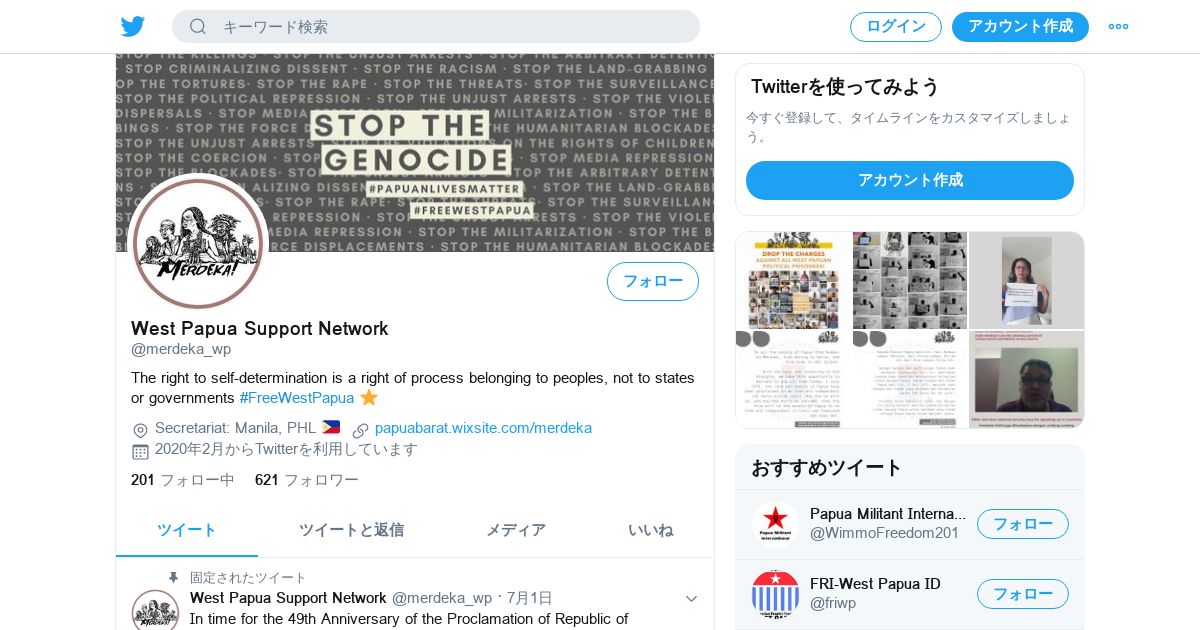Click FRI-West Papua ID avatar icon
The width and height of the screenshot is (1200, 630).
point(775,594)
